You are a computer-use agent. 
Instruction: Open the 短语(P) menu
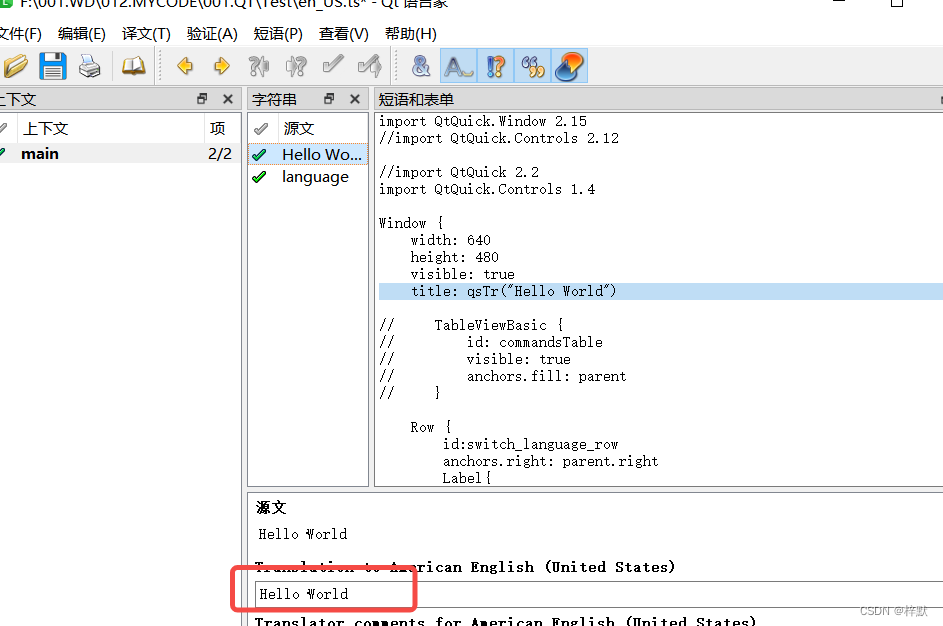[278, 34]
